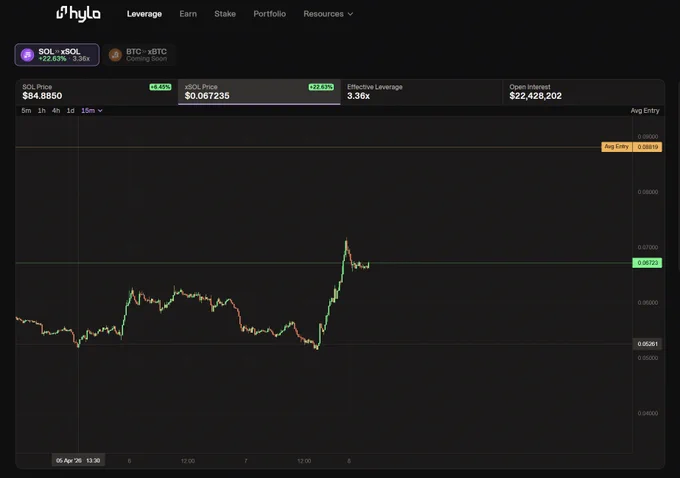The width and height of the screenshot is (680, 478).
Task: Click the 0.04000 price axis label
Action: click(647, 413)
